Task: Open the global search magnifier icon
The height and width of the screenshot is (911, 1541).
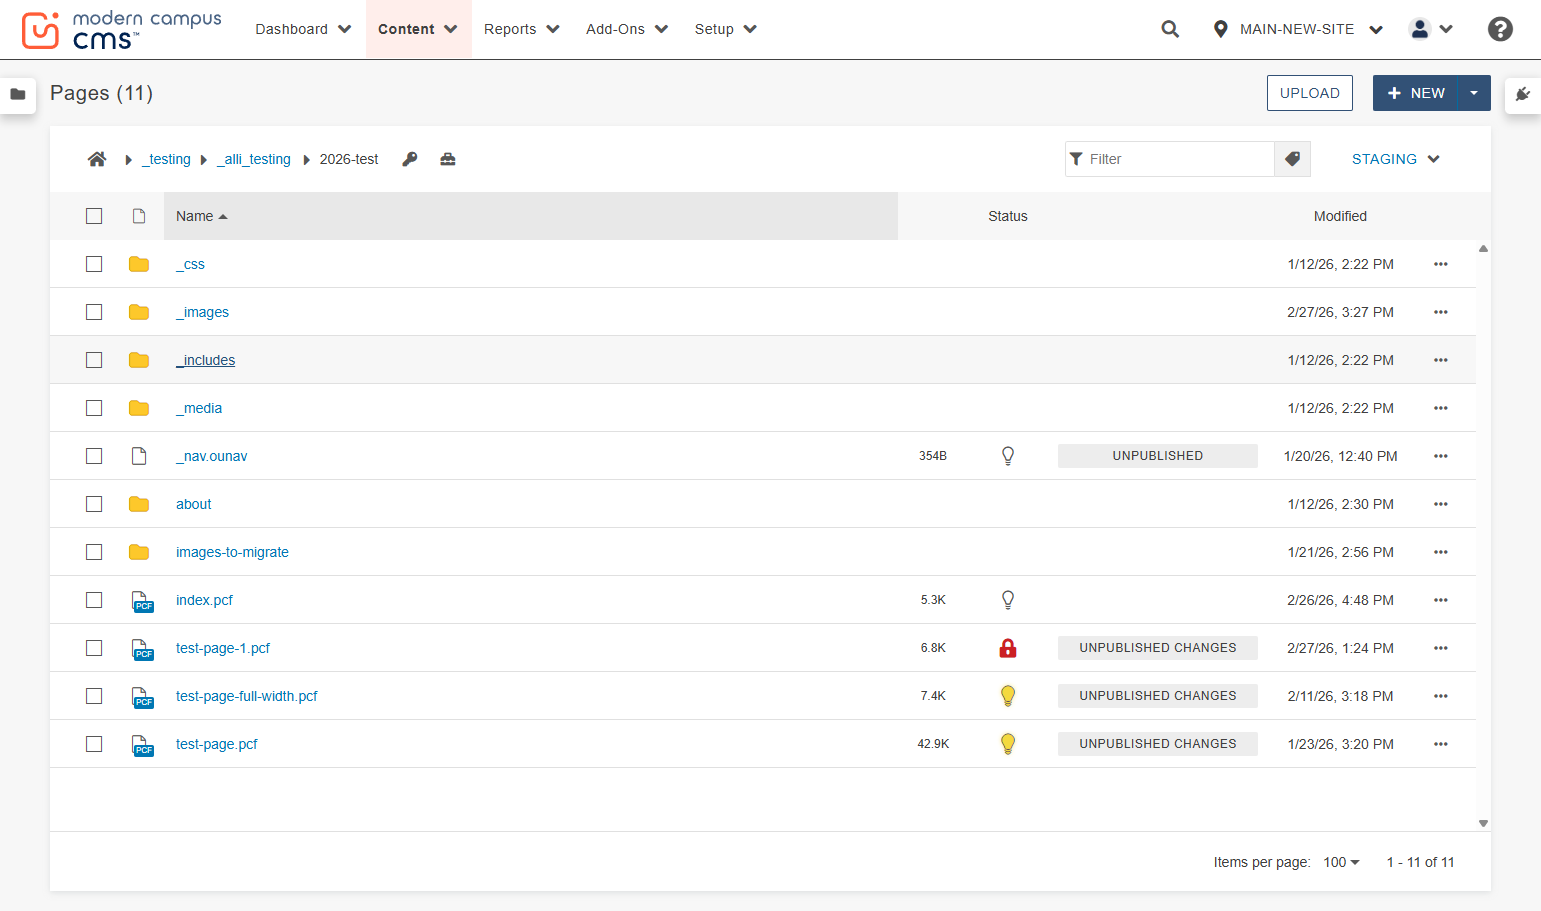Action: 1170,29
